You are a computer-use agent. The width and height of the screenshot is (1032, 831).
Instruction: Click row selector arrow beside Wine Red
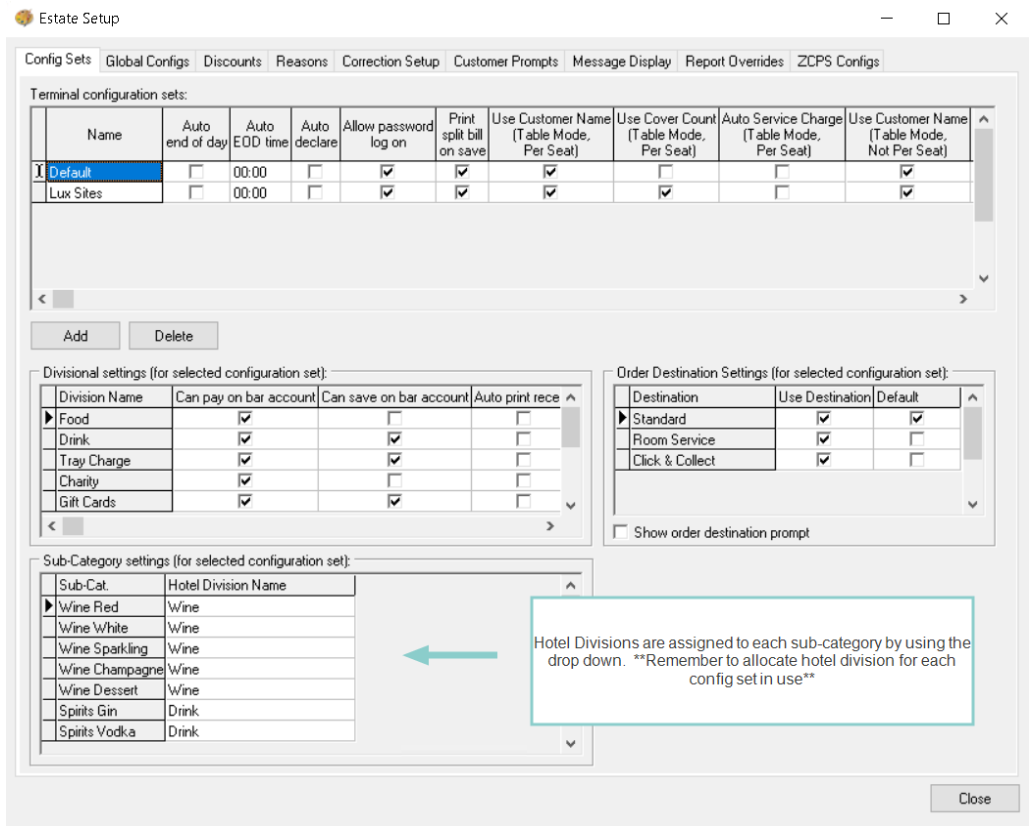[49, 607]
